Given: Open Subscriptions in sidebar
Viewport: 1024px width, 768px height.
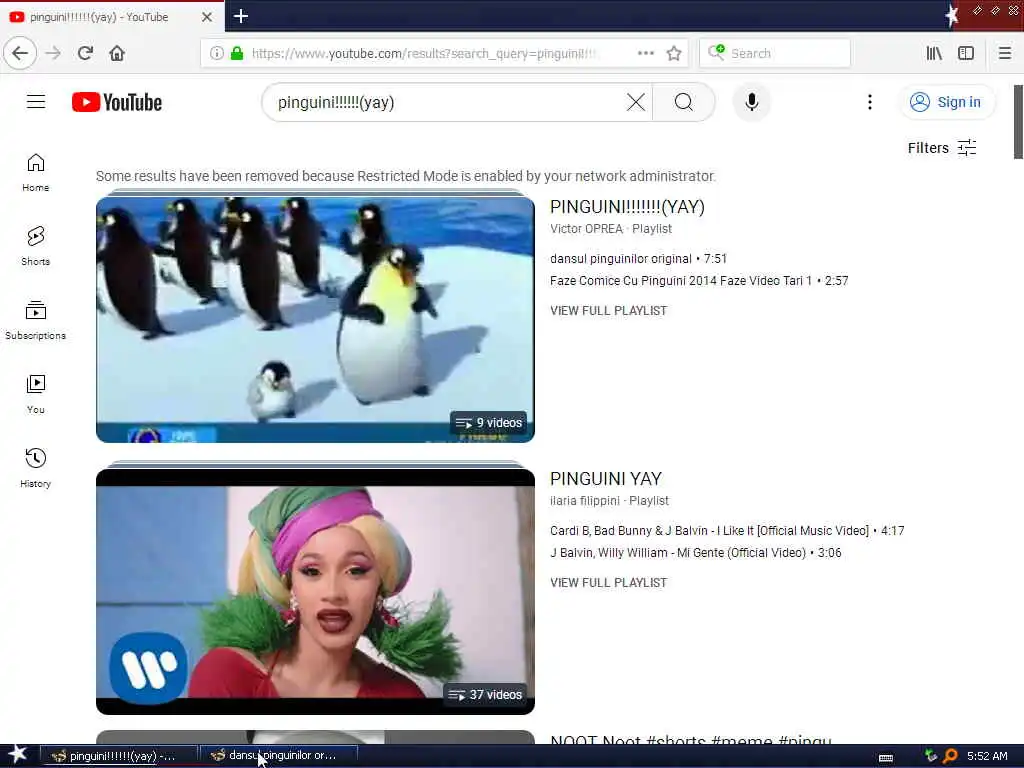Looking at the screenshot, I should [35, 320].
